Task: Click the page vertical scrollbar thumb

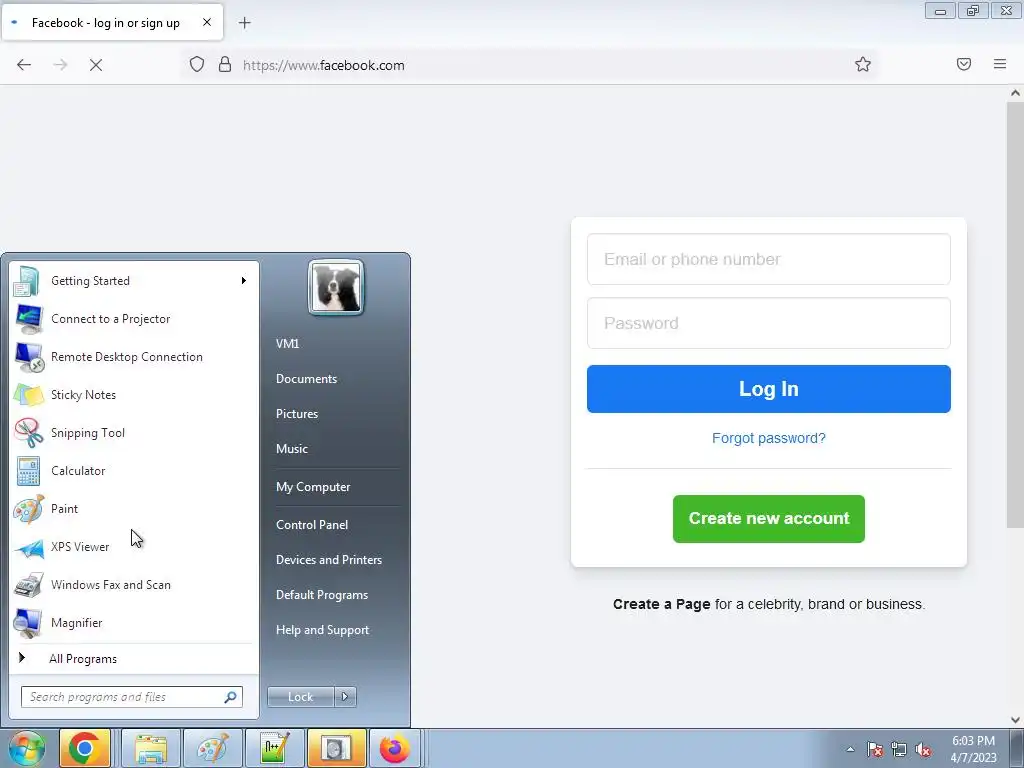Action: click(1015, 313)
